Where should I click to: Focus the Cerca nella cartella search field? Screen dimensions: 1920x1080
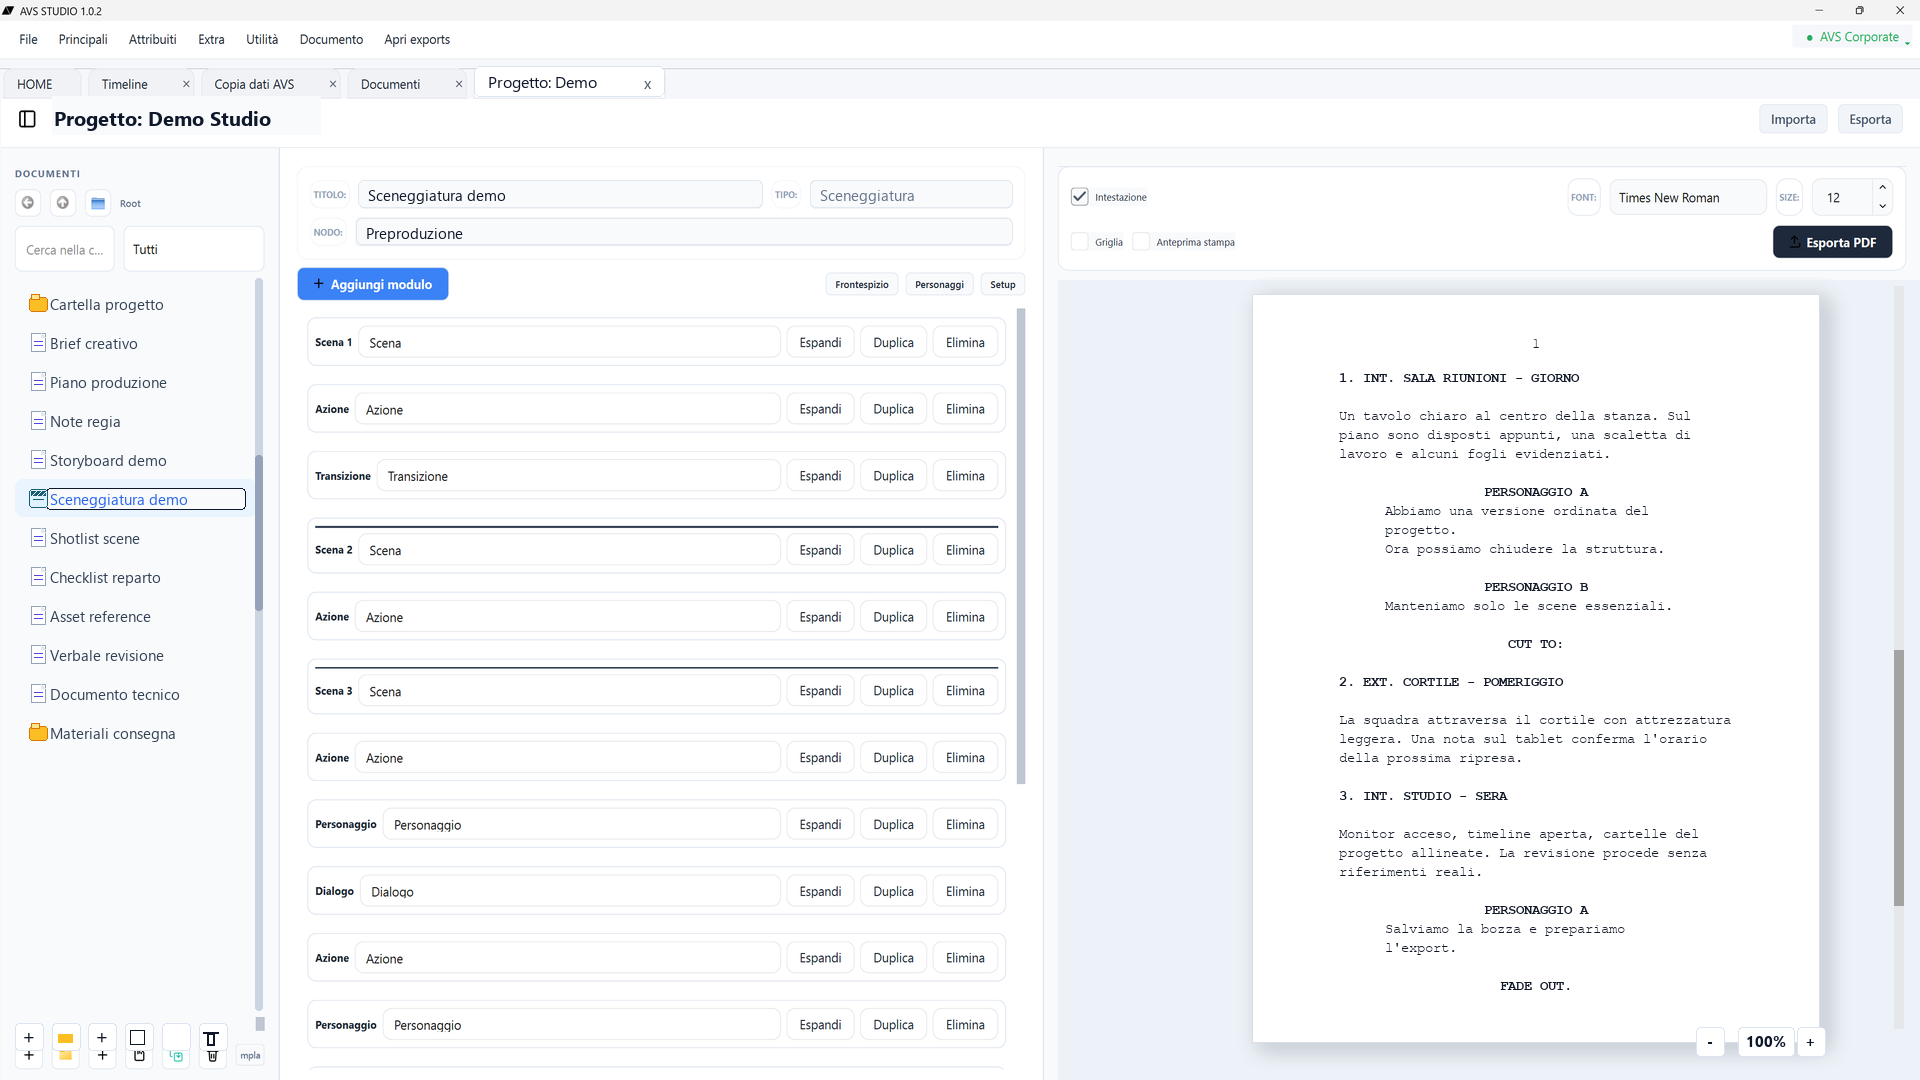(x=65, y=249)
